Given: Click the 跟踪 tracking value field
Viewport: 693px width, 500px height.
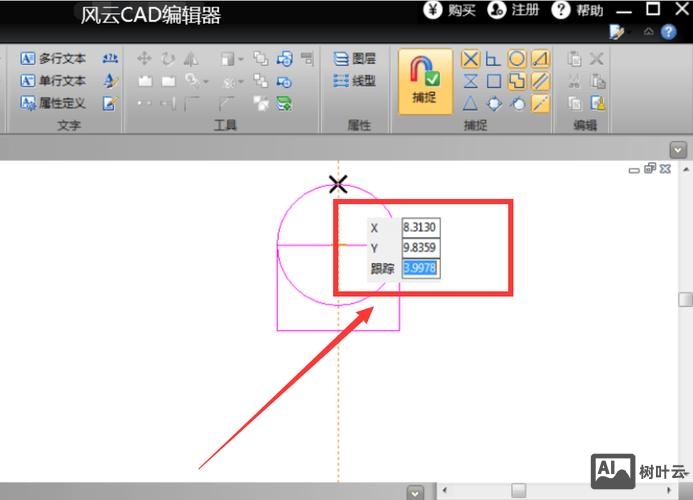Looking at the screenshot, I should 420,268.
